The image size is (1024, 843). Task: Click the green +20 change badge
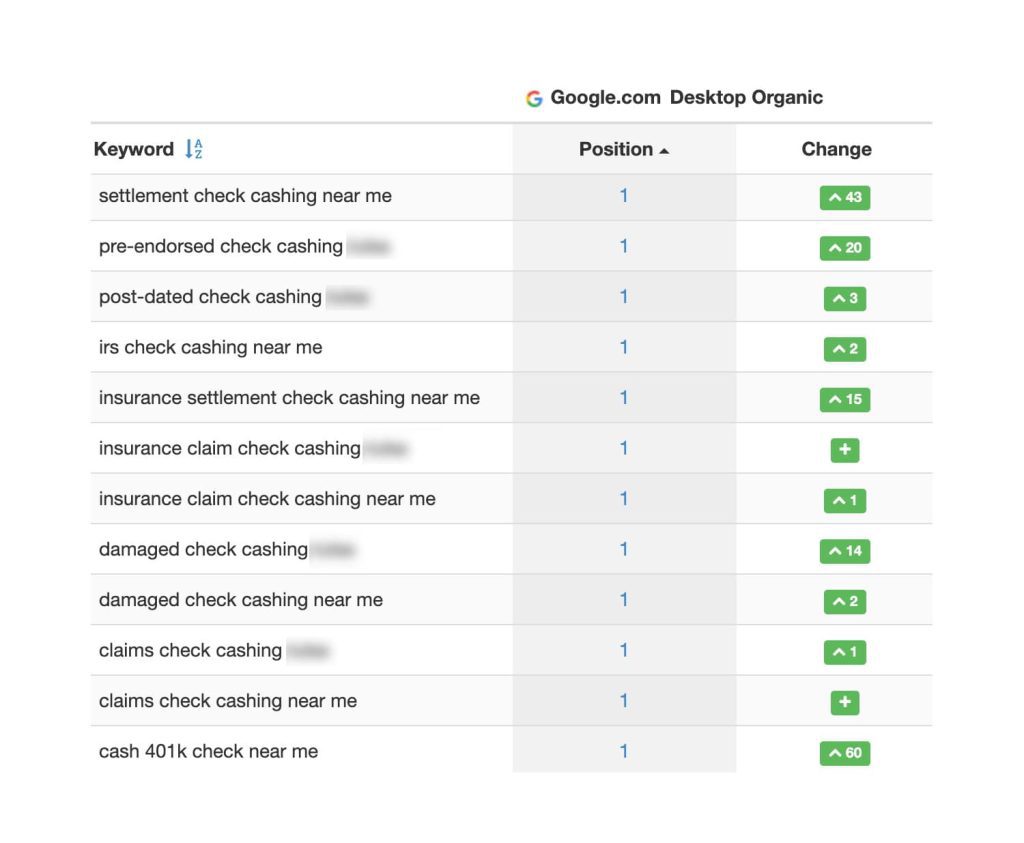(x=845, y=248)
